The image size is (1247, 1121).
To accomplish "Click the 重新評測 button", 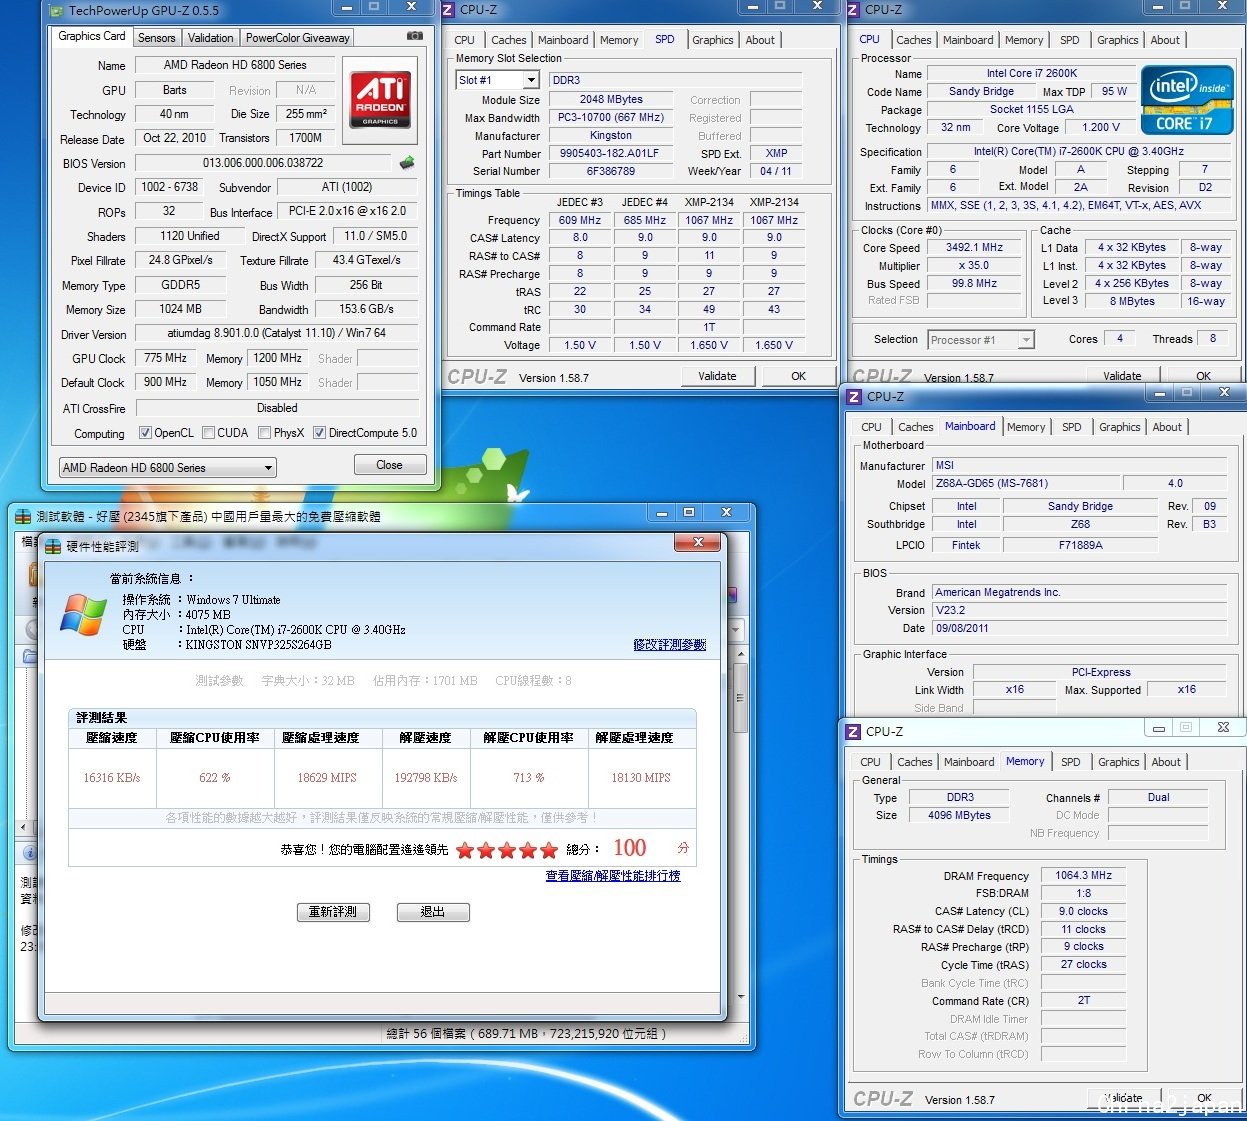I will 333,912.
